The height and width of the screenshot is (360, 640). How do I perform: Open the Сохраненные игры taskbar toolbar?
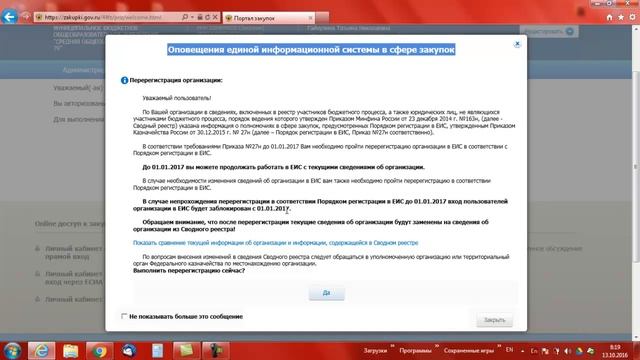tap(469, 351)
